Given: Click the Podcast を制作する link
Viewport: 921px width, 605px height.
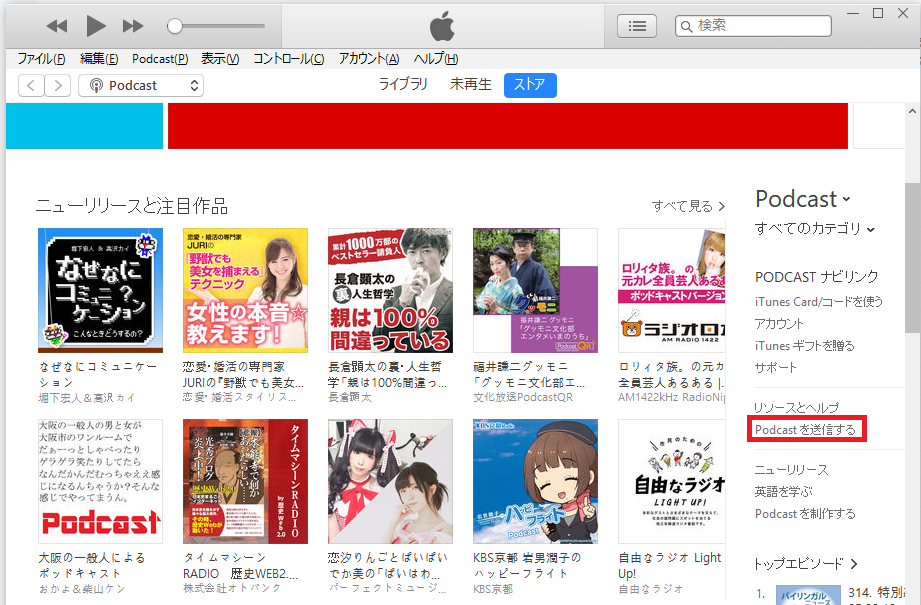Looking at the screenshot, I should [x=805, y=514].
